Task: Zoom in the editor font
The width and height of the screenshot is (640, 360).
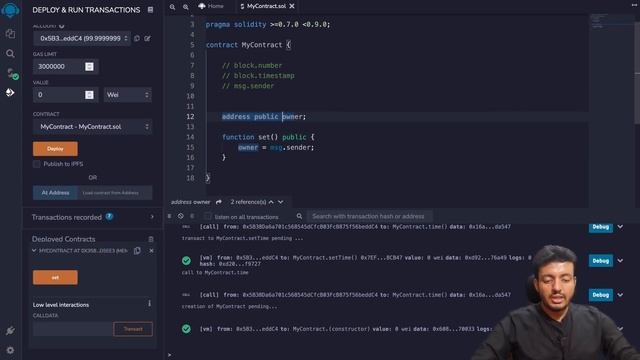Action: click(186, 7)
